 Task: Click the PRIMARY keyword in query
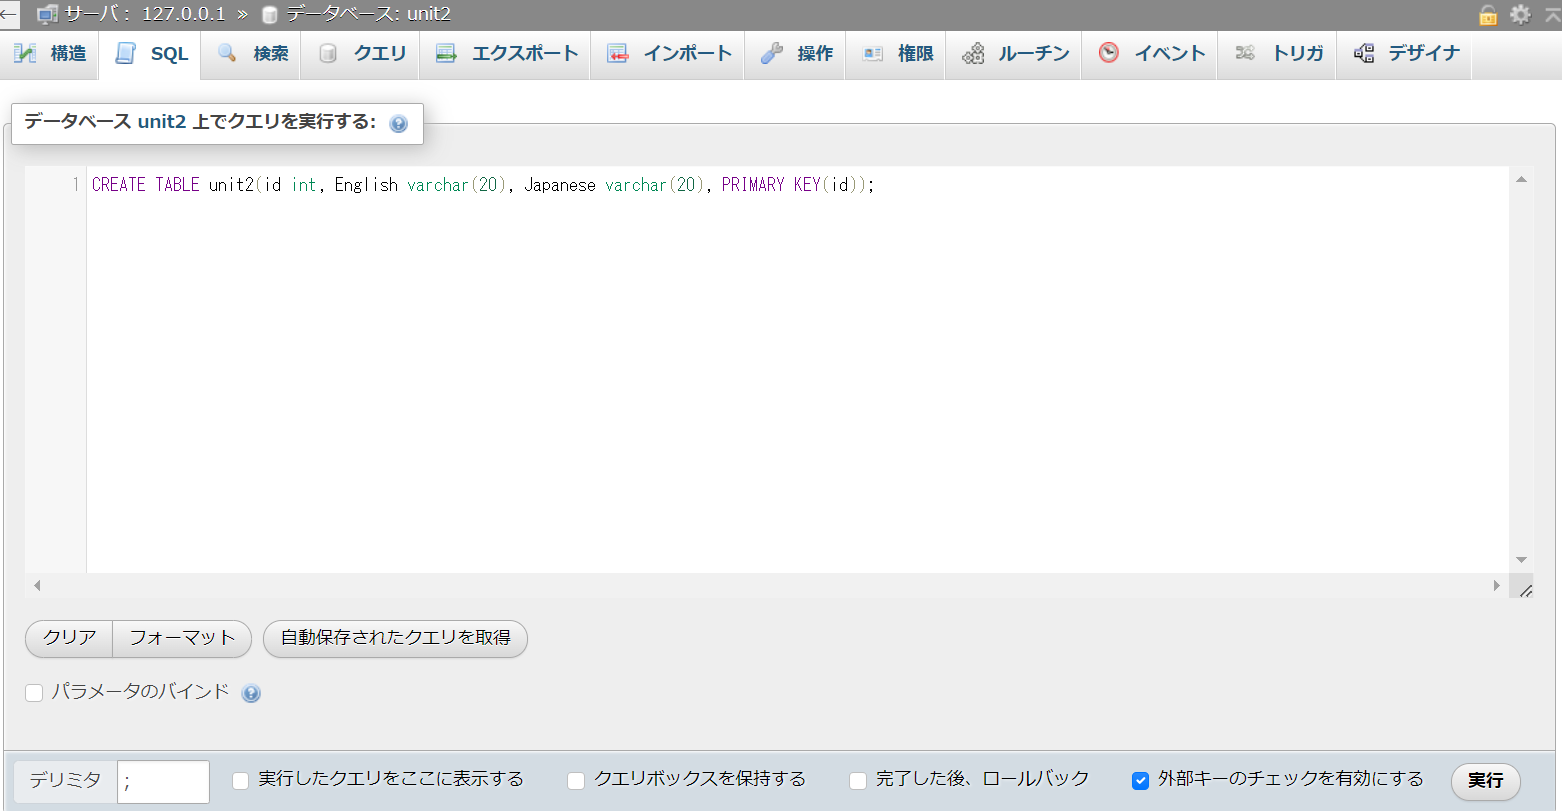pyautogui.click(x=753, y=185)
